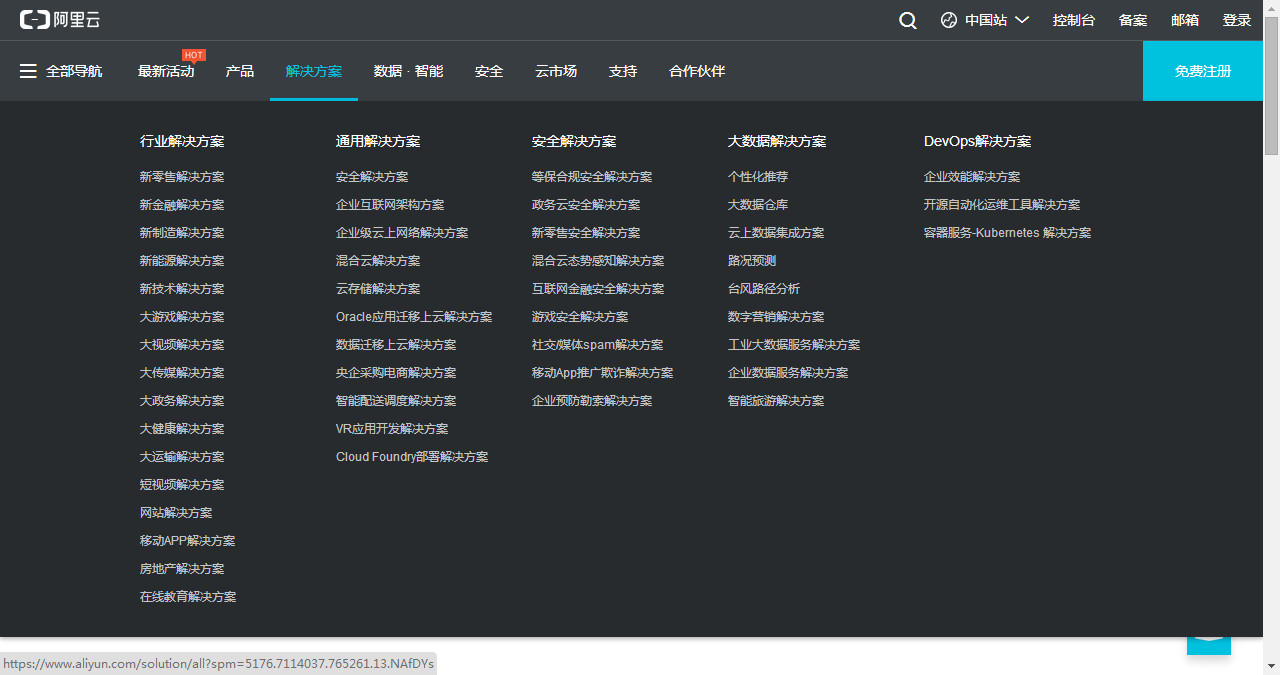The height and width of the screenshot is (675, 1280).
Task: Click the 安全解决方案 column heading
Action: (x=574, y=141)
